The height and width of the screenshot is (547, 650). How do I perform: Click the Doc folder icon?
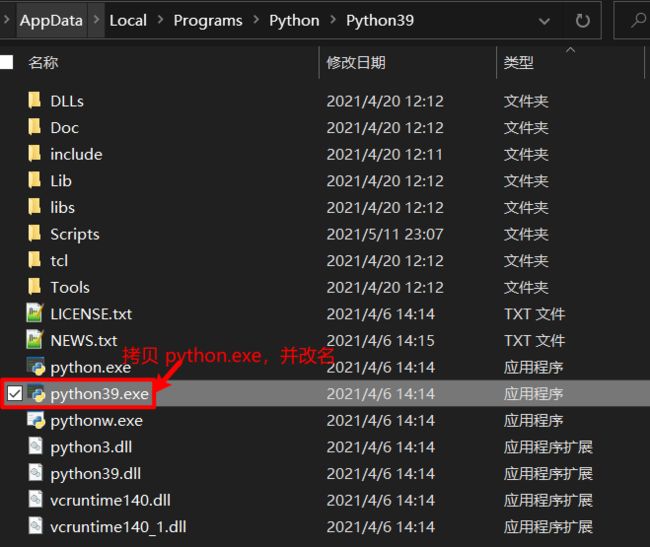[34, 127]
